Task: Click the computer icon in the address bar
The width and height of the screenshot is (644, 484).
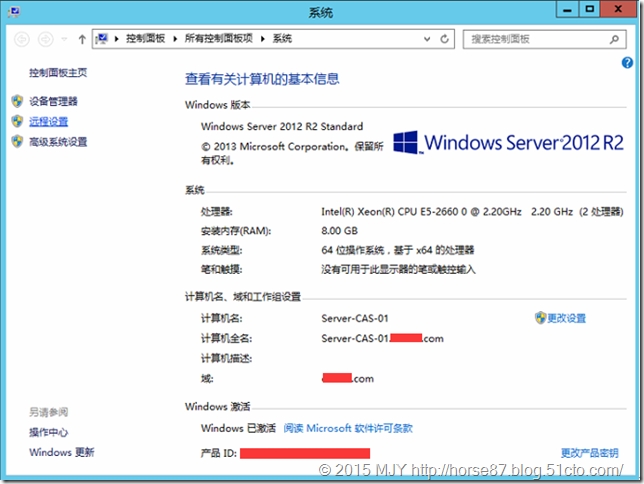Action: tap(102, 39)
